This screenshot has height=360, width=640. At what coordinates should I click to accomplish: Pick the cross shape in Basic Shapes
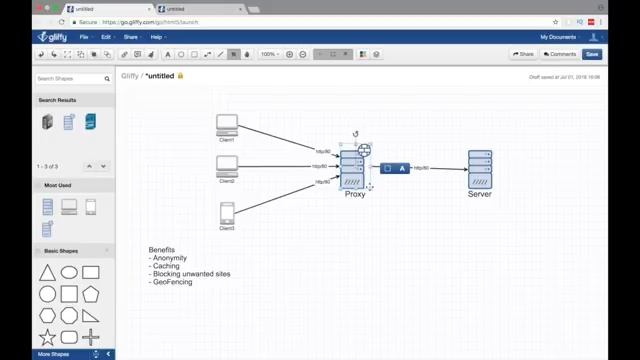click(91, 337)
